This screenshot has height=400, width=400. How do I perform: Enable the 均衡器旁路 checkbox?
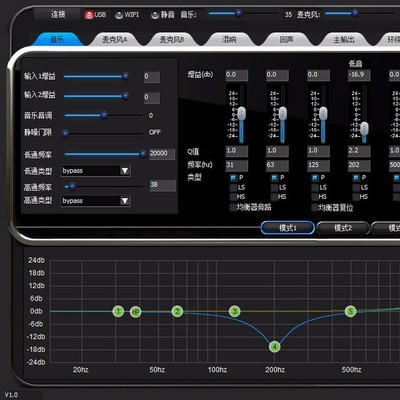pos(233,207)
